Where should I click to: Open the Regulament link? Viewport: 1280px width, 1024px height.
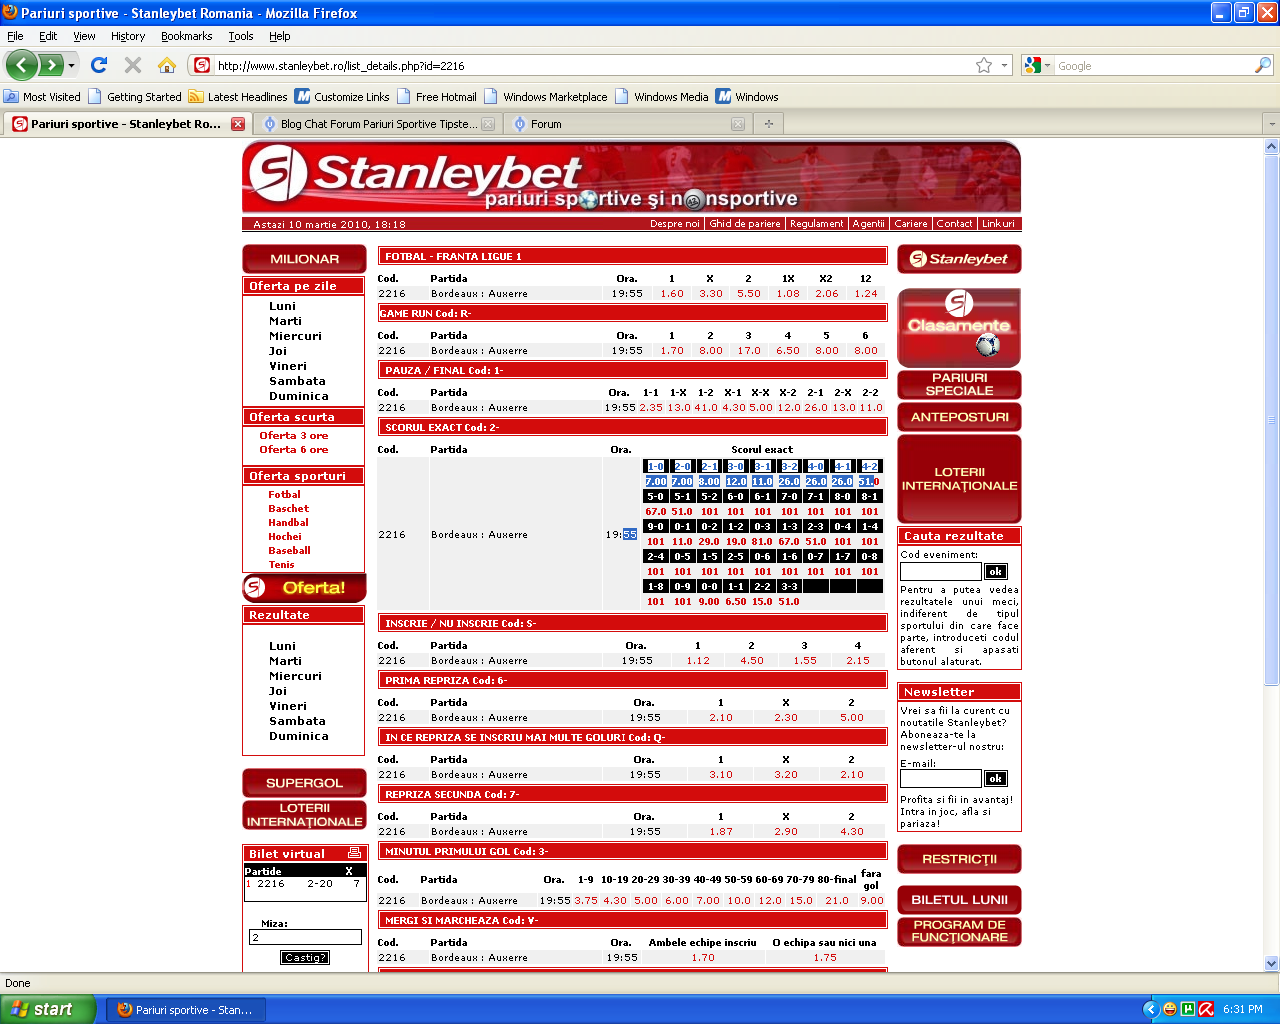pos(817,224)
